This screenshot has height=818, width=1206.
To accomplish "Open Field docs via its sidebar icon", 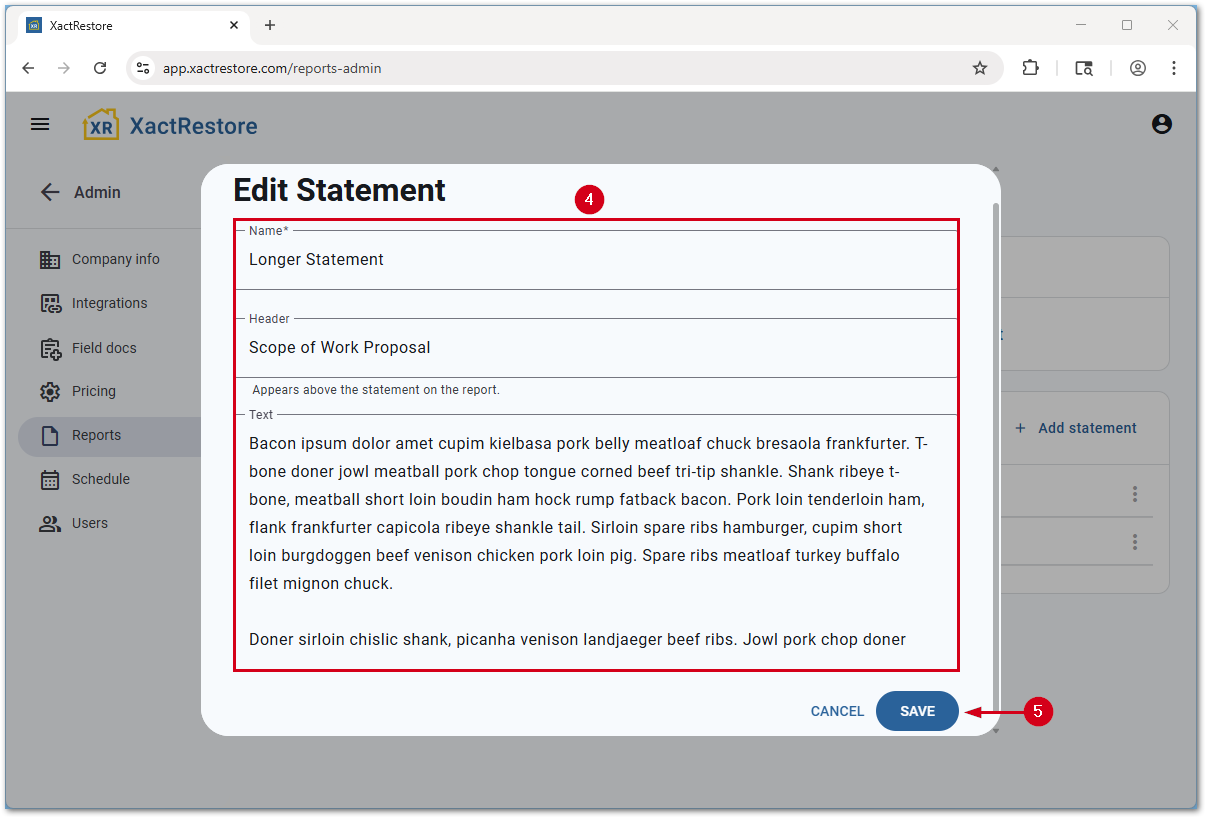I will point(50,347).
